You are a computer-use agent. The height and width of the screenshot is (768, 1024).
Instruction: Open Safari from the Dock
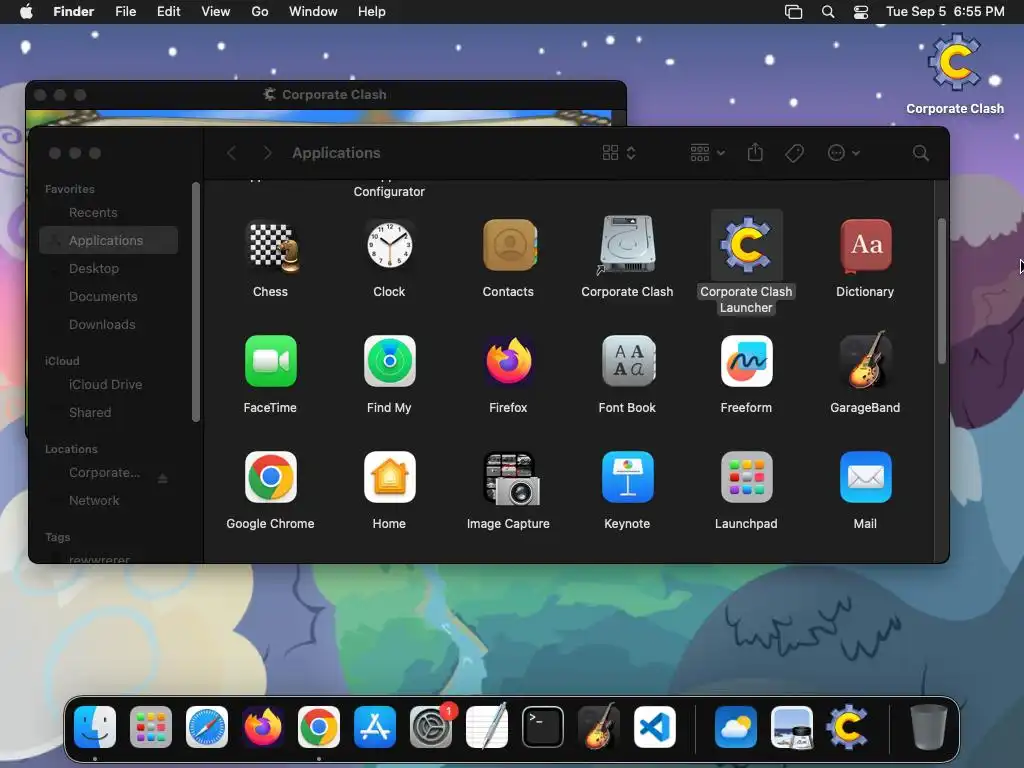207,727
